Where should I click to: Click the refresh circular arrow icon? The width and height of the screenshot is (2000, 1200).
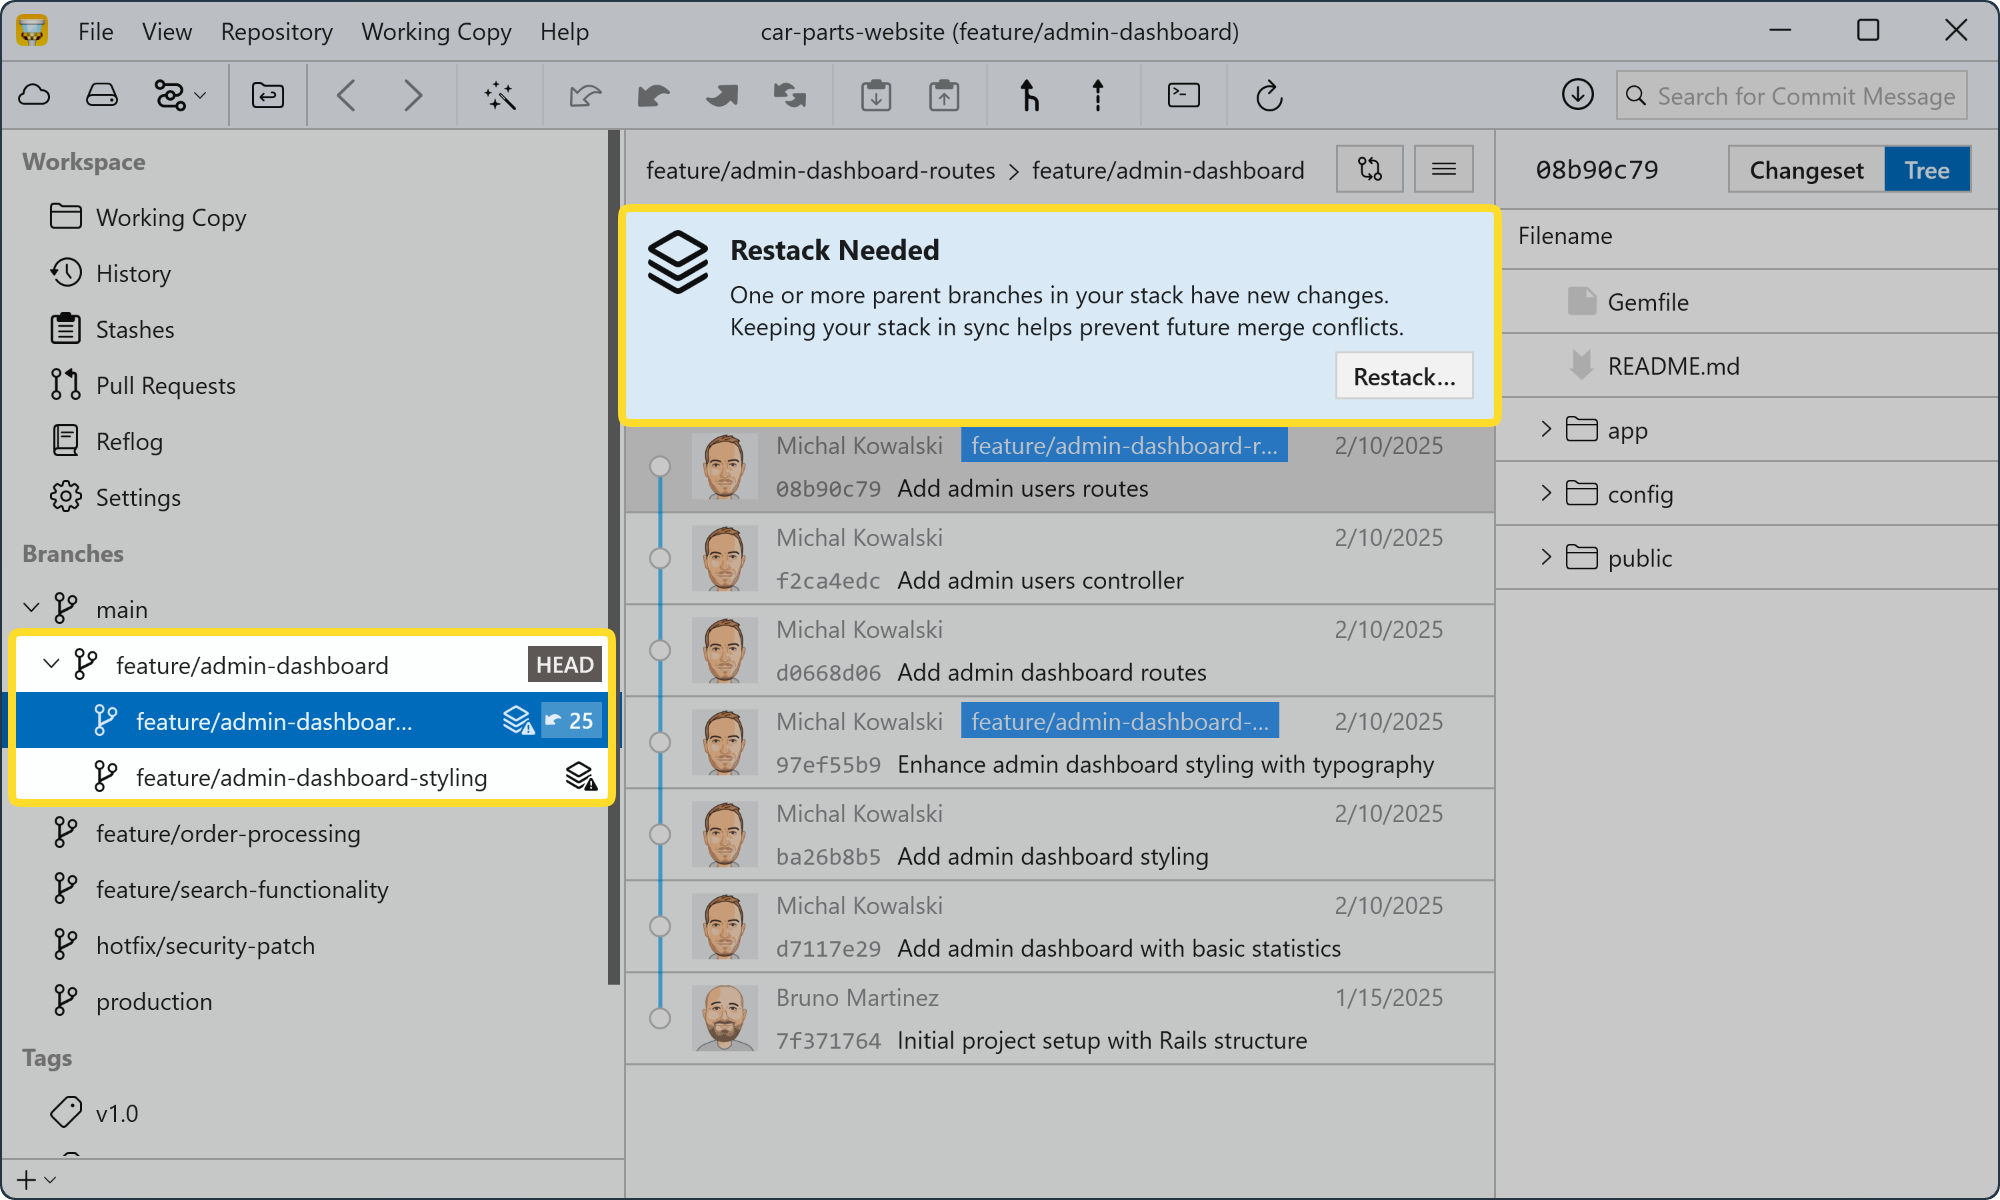[1269, 96]
